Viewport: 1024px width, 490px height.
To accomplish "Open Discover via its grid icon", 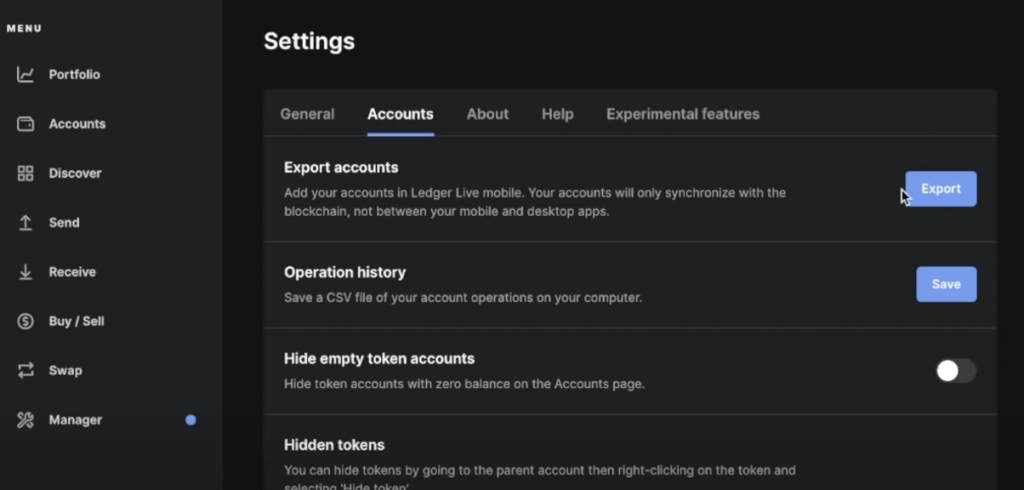I will pos(26,173).
